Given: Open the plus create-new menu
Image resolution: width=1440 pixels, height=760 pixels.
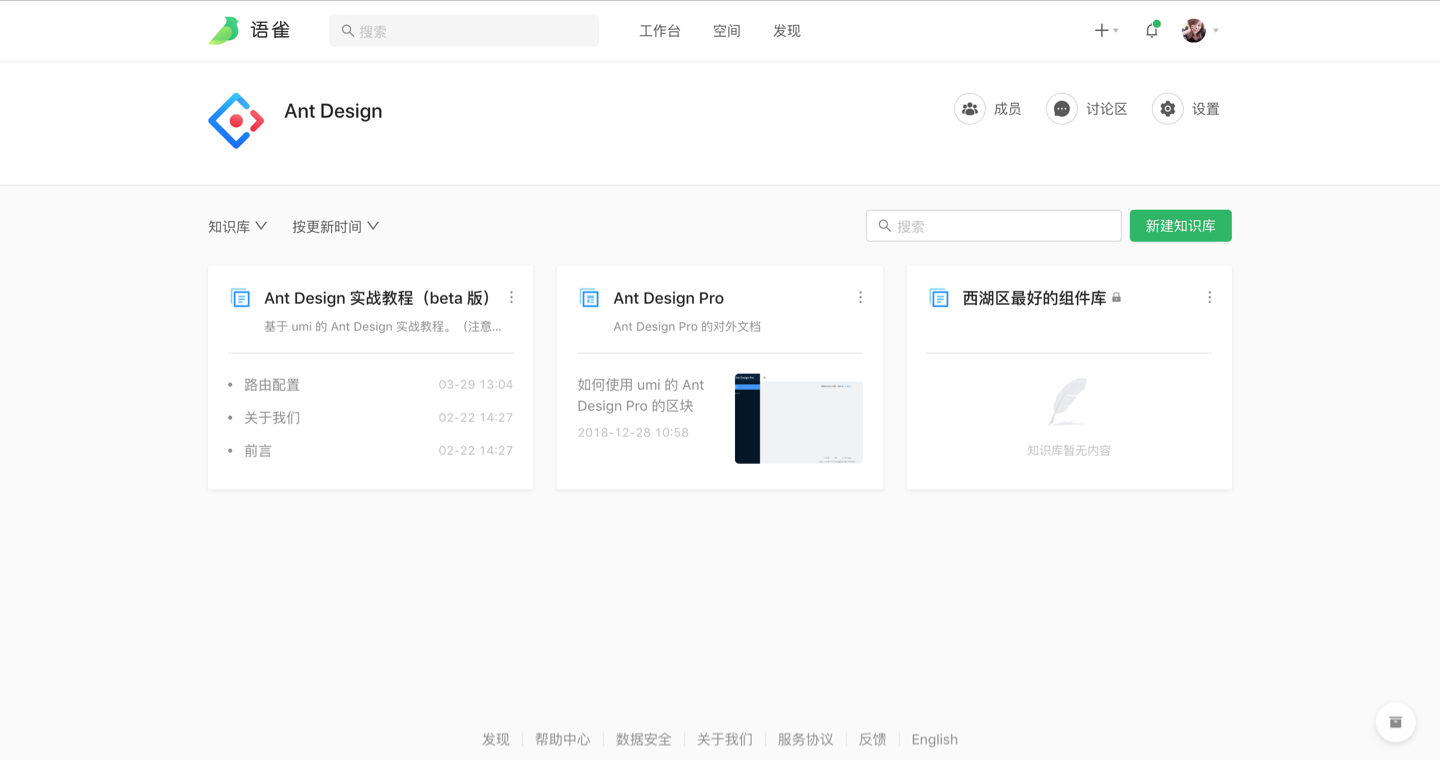Looking at the screenshot, I should tap(1106, 31).
